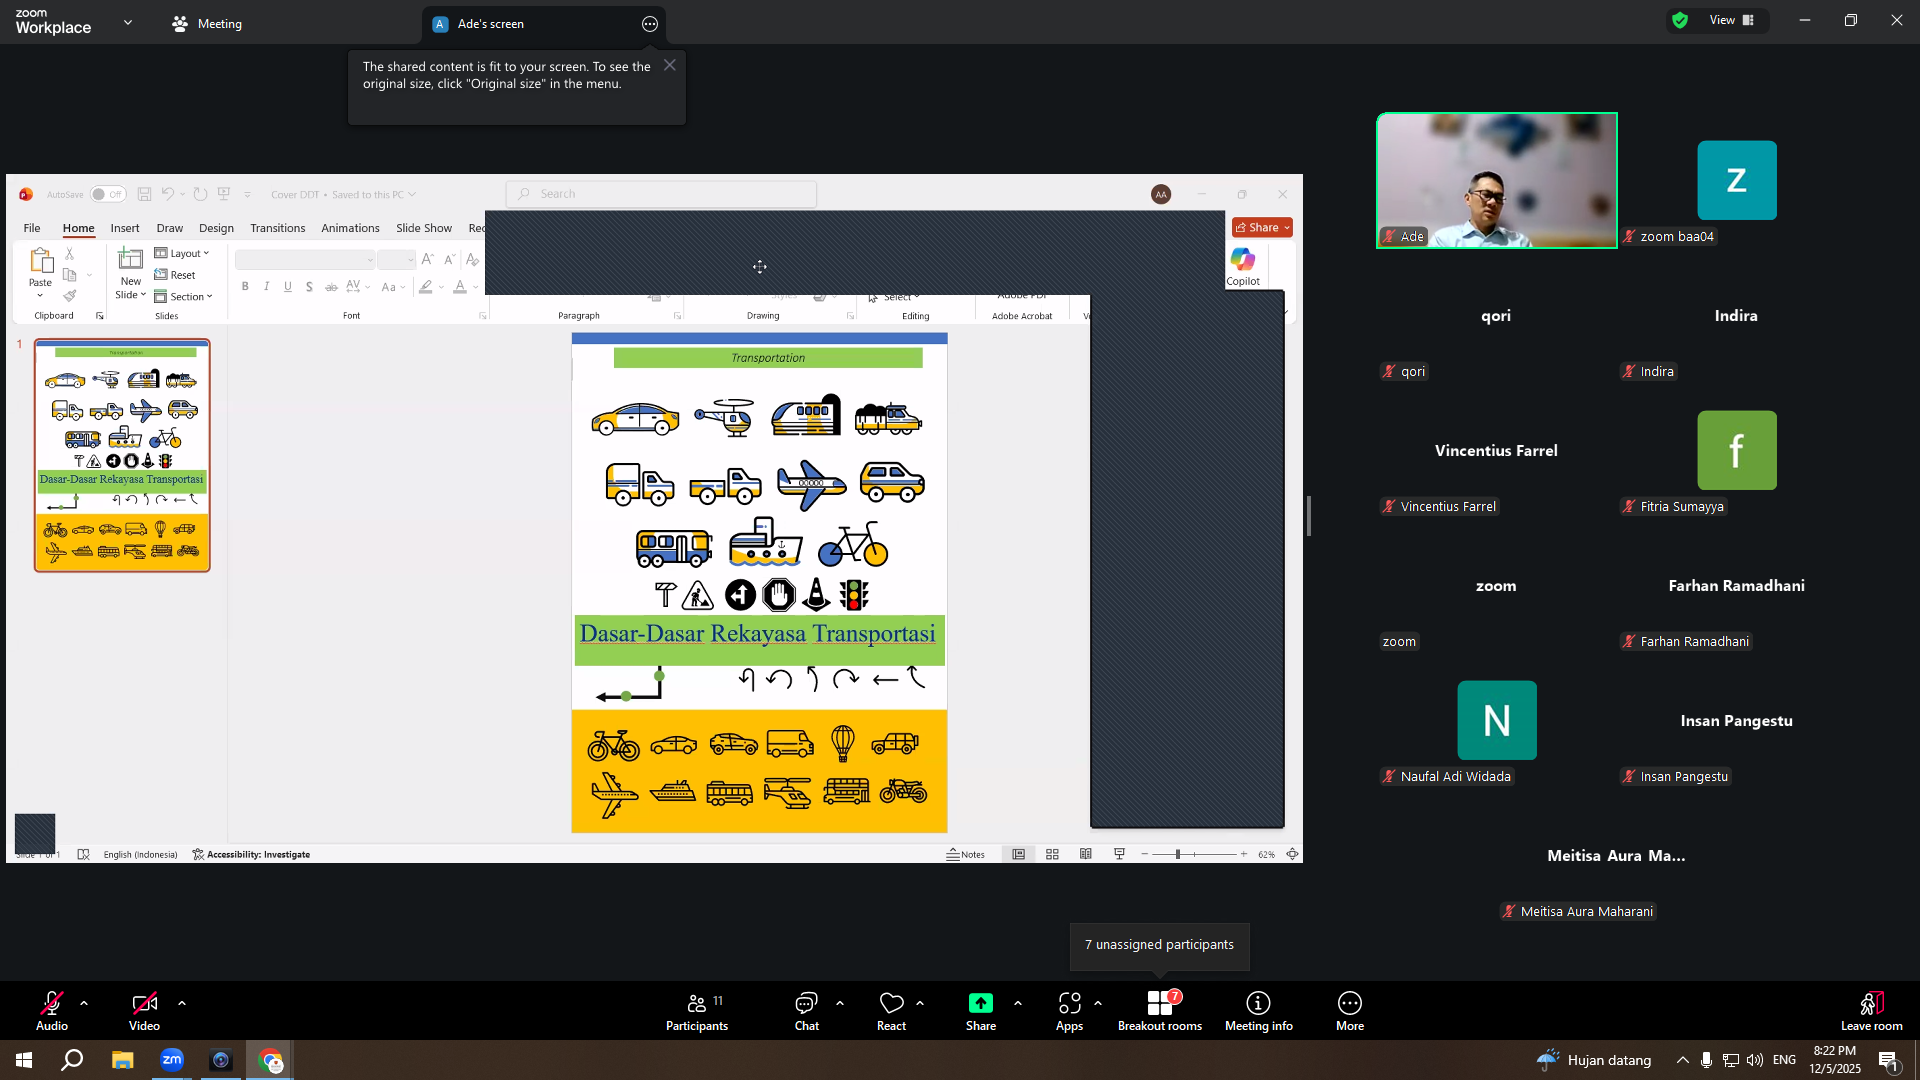Click the Clear All Formatting icon
The height and width of the screenshot is (1080, 1920).
[472, 259]
